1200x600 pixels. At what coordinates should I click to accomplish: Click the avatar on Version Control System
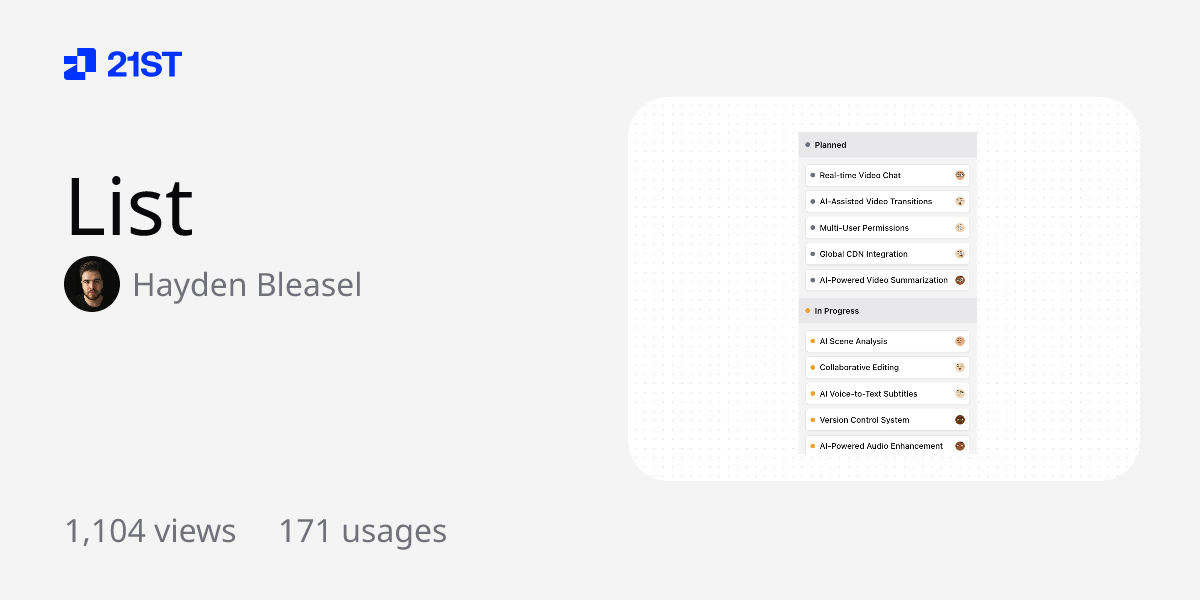pos(959,419)
